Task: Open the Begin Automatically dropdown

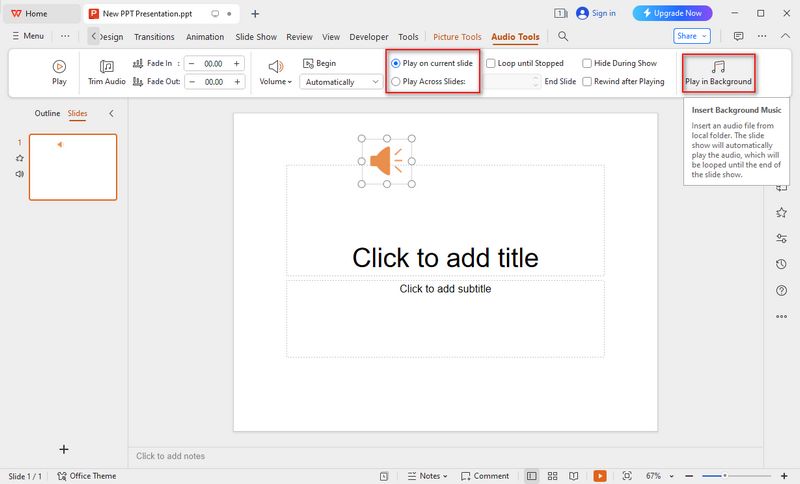Action: pyautogui.click(x=341, y=82)
